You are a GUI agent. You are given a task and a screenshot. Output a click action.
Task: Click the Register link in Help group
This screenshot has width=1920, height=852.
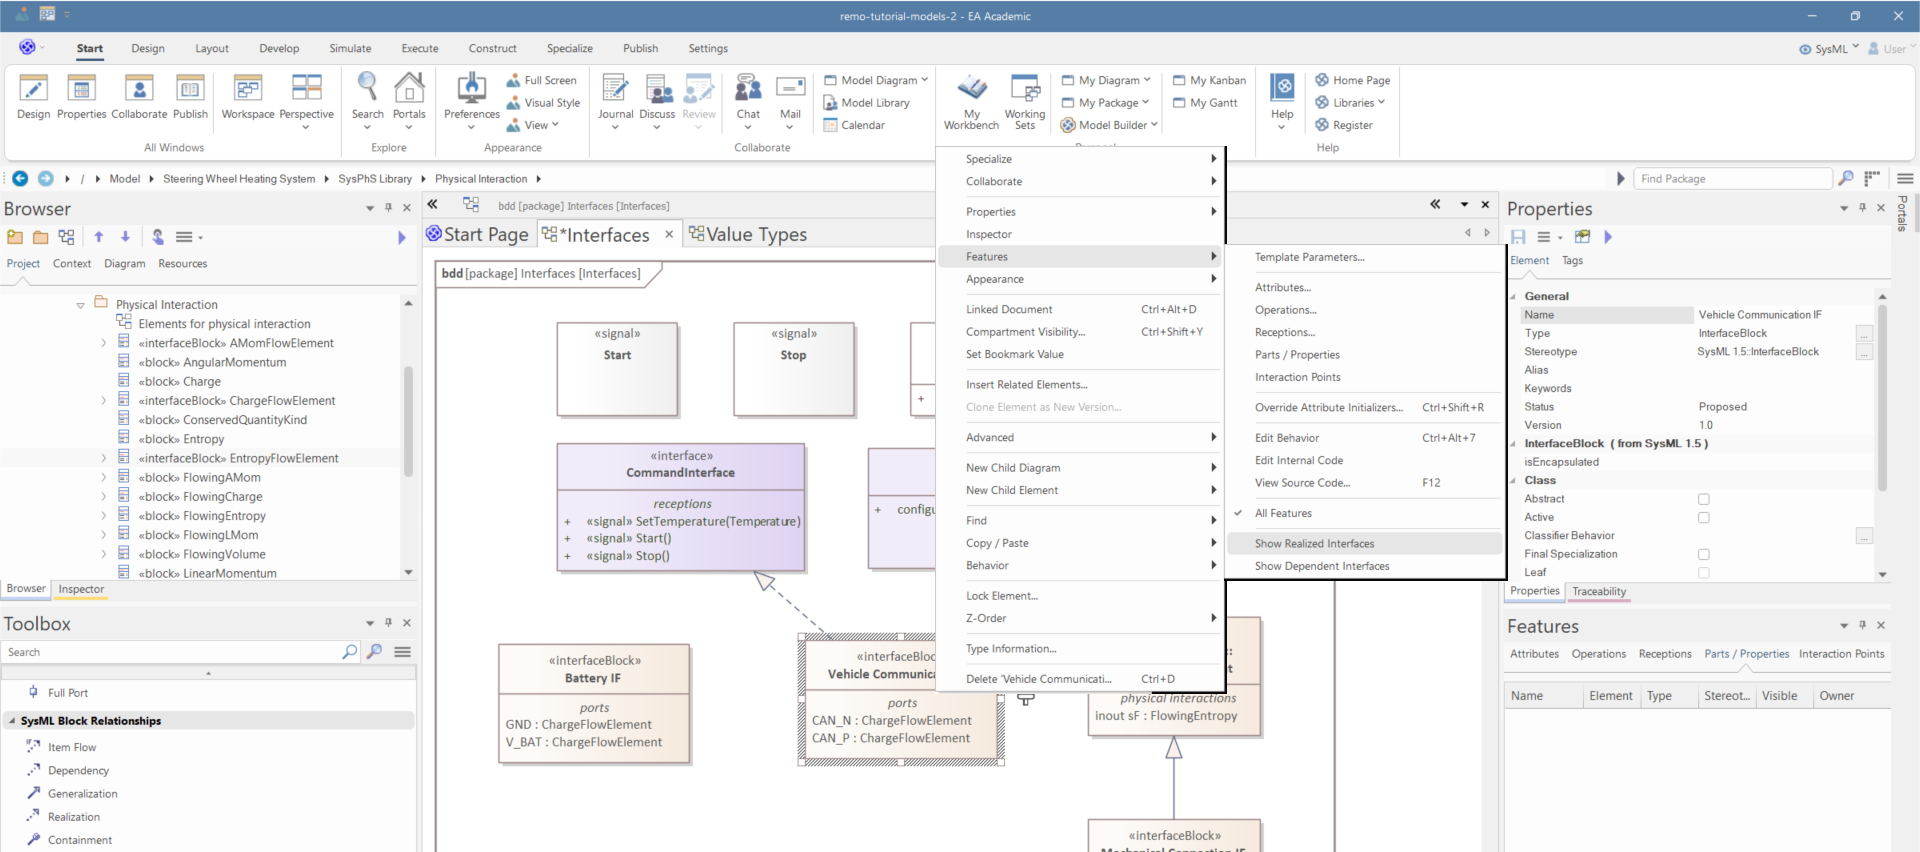1352,125
